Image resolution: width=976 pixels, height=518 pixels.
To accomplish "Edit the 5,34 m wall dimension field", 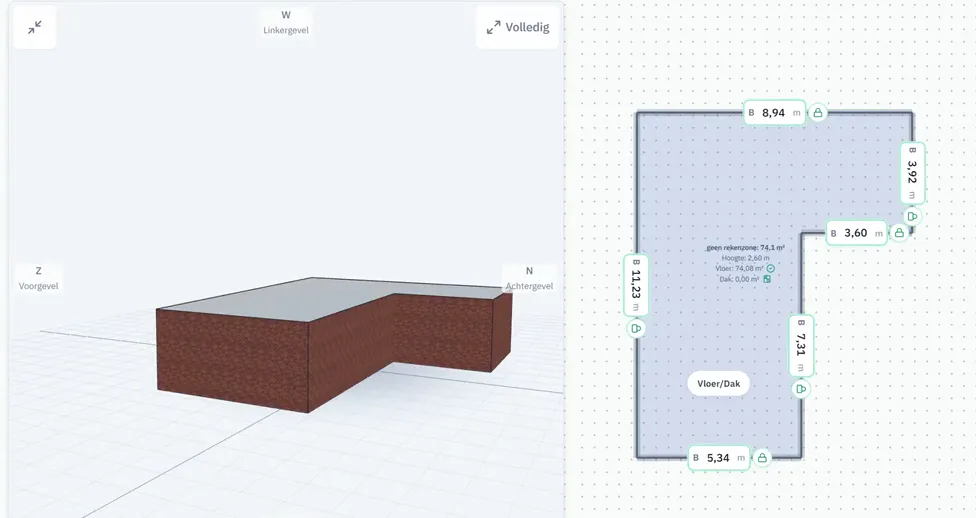I will (719, 458).
